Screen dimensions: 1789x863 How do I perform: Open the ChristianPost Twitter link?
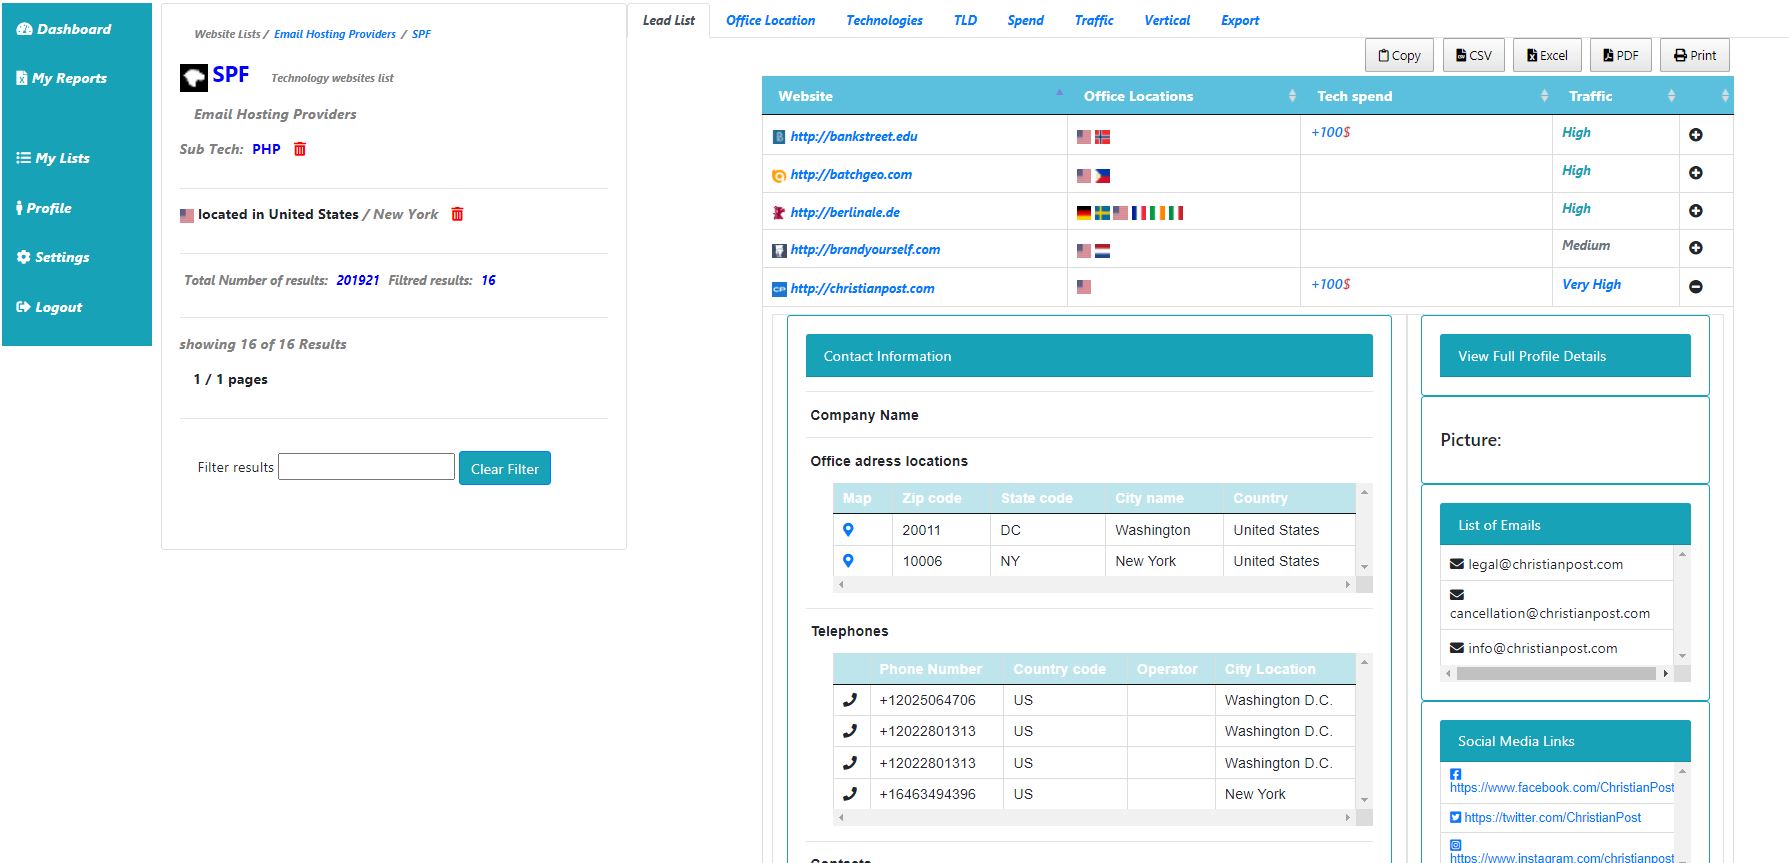pos(1552,817)
